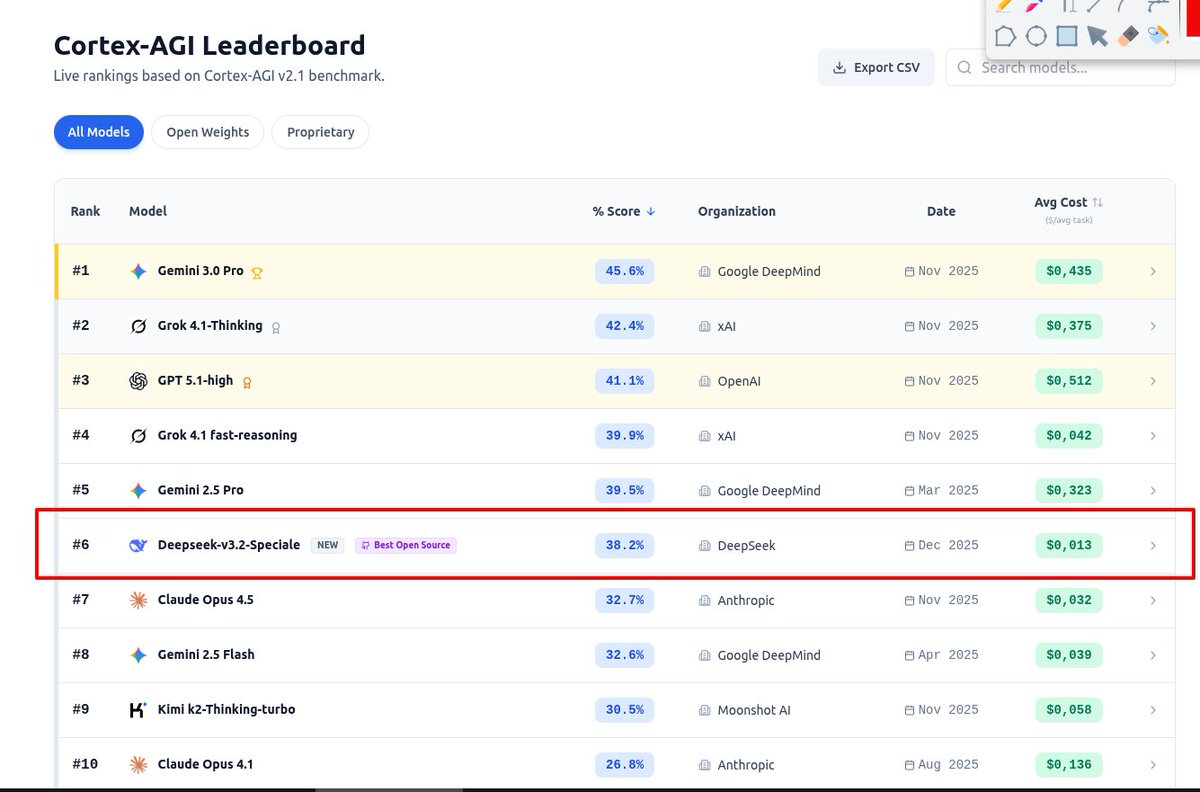
Task: Click the $0,013 average cost value
Action: click(x=1069, y=545)
